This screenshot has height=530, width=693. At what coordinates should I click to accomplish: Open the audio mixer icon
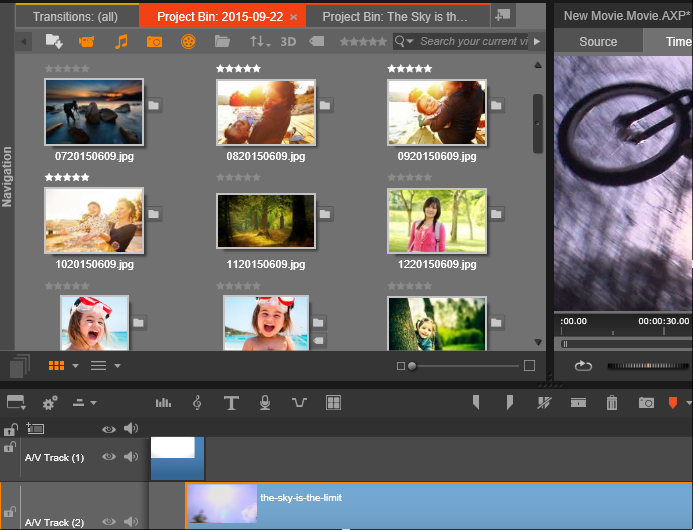point(163,403)
